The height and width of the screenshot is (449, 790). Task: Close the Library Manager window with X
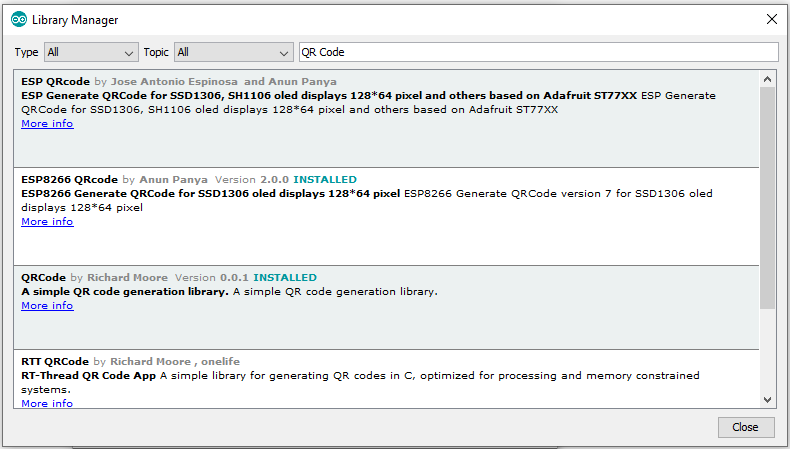[x=771, y=19]
